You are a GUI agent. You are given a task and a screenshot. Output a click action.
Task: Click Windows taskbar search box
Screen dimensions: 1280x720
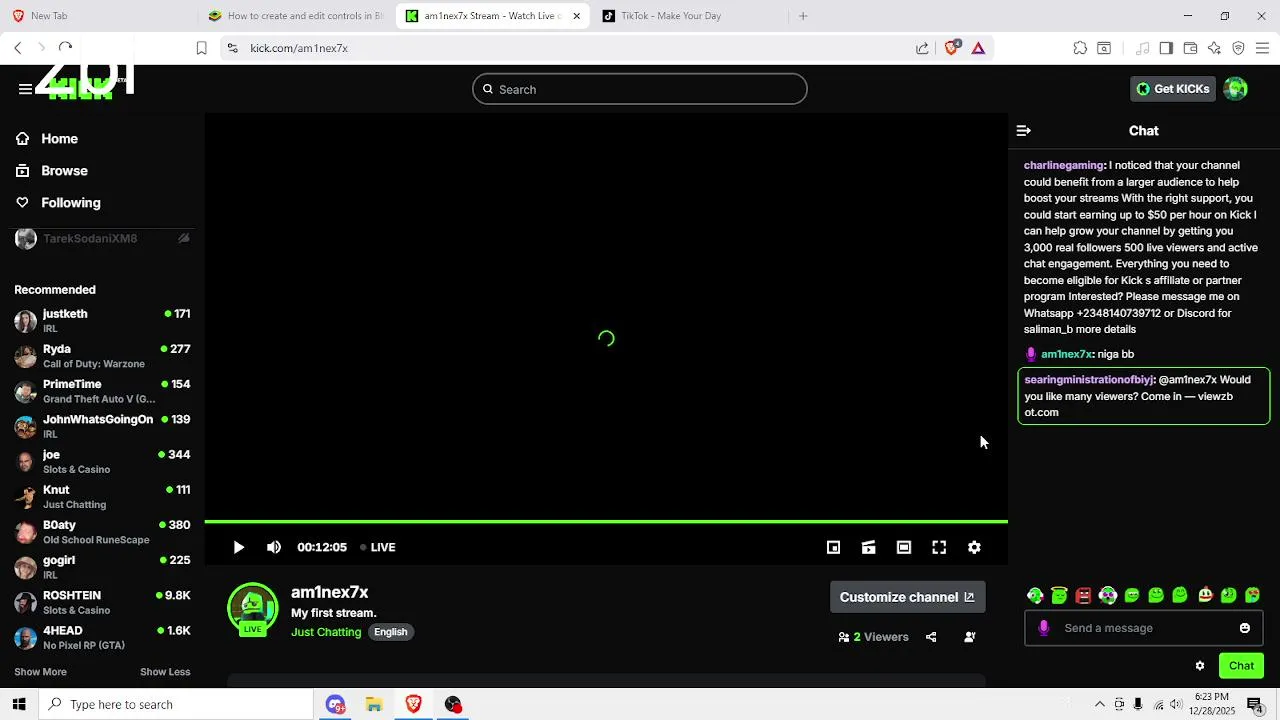pos(177,705)
